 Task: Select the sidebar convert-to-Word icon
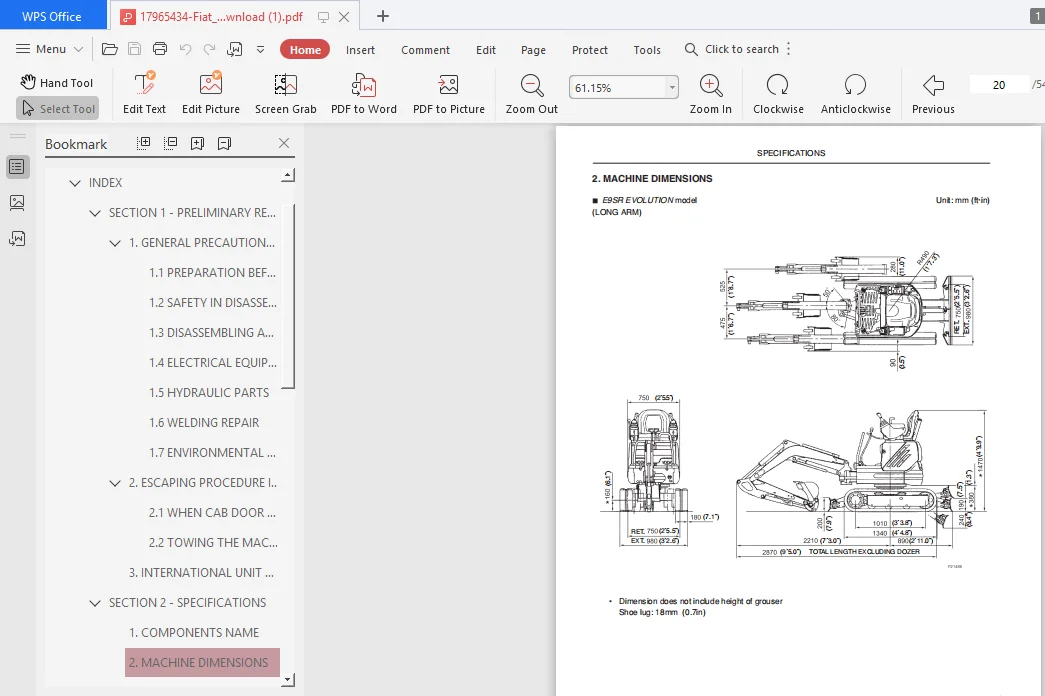tap(17, 239)
